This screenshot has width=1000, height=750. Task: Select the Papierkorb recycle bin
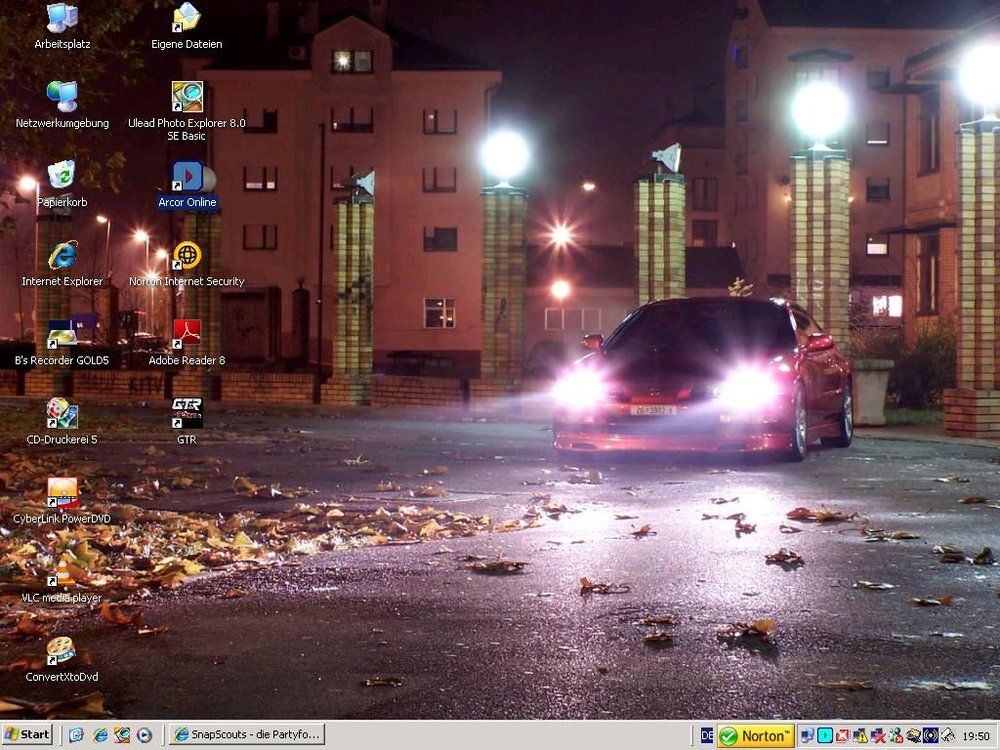tap(62, 176)
